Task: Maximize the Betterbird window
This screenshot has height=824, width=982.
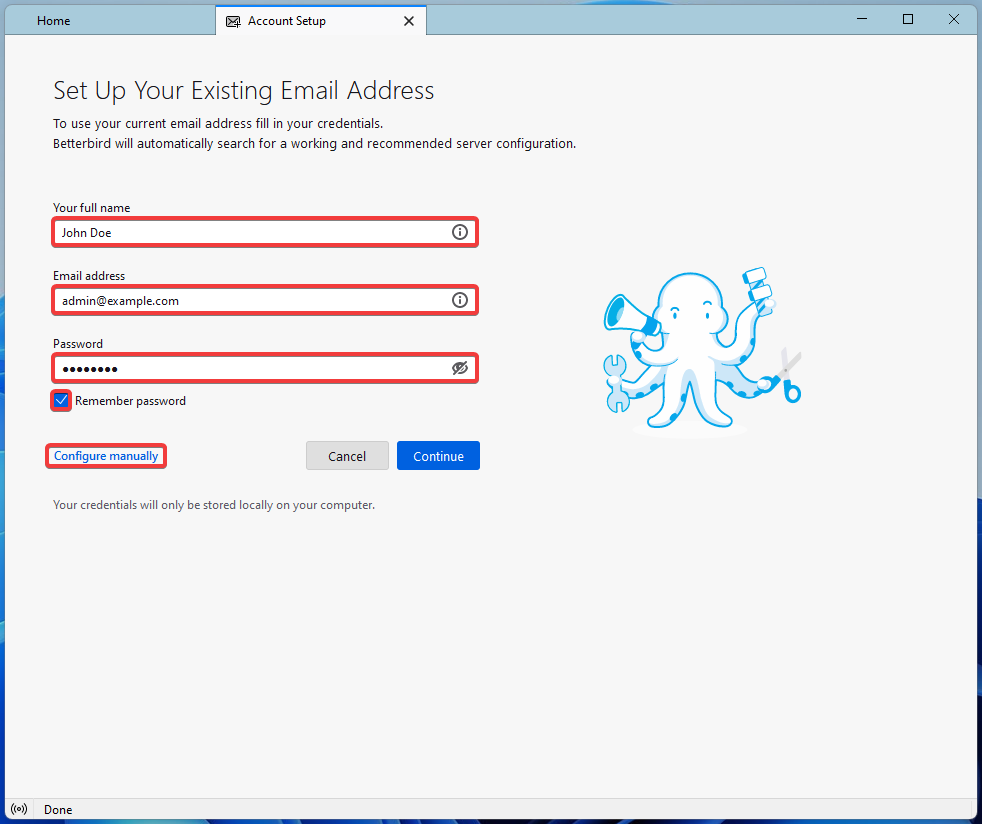Action: pos(908,19)
